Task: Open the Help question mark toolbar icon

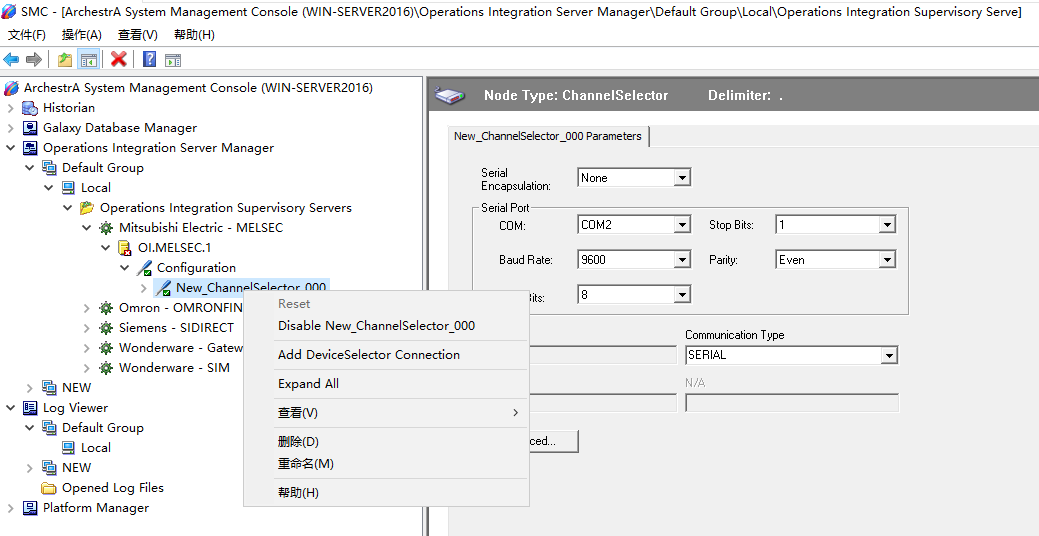Action: pos(149,60)
